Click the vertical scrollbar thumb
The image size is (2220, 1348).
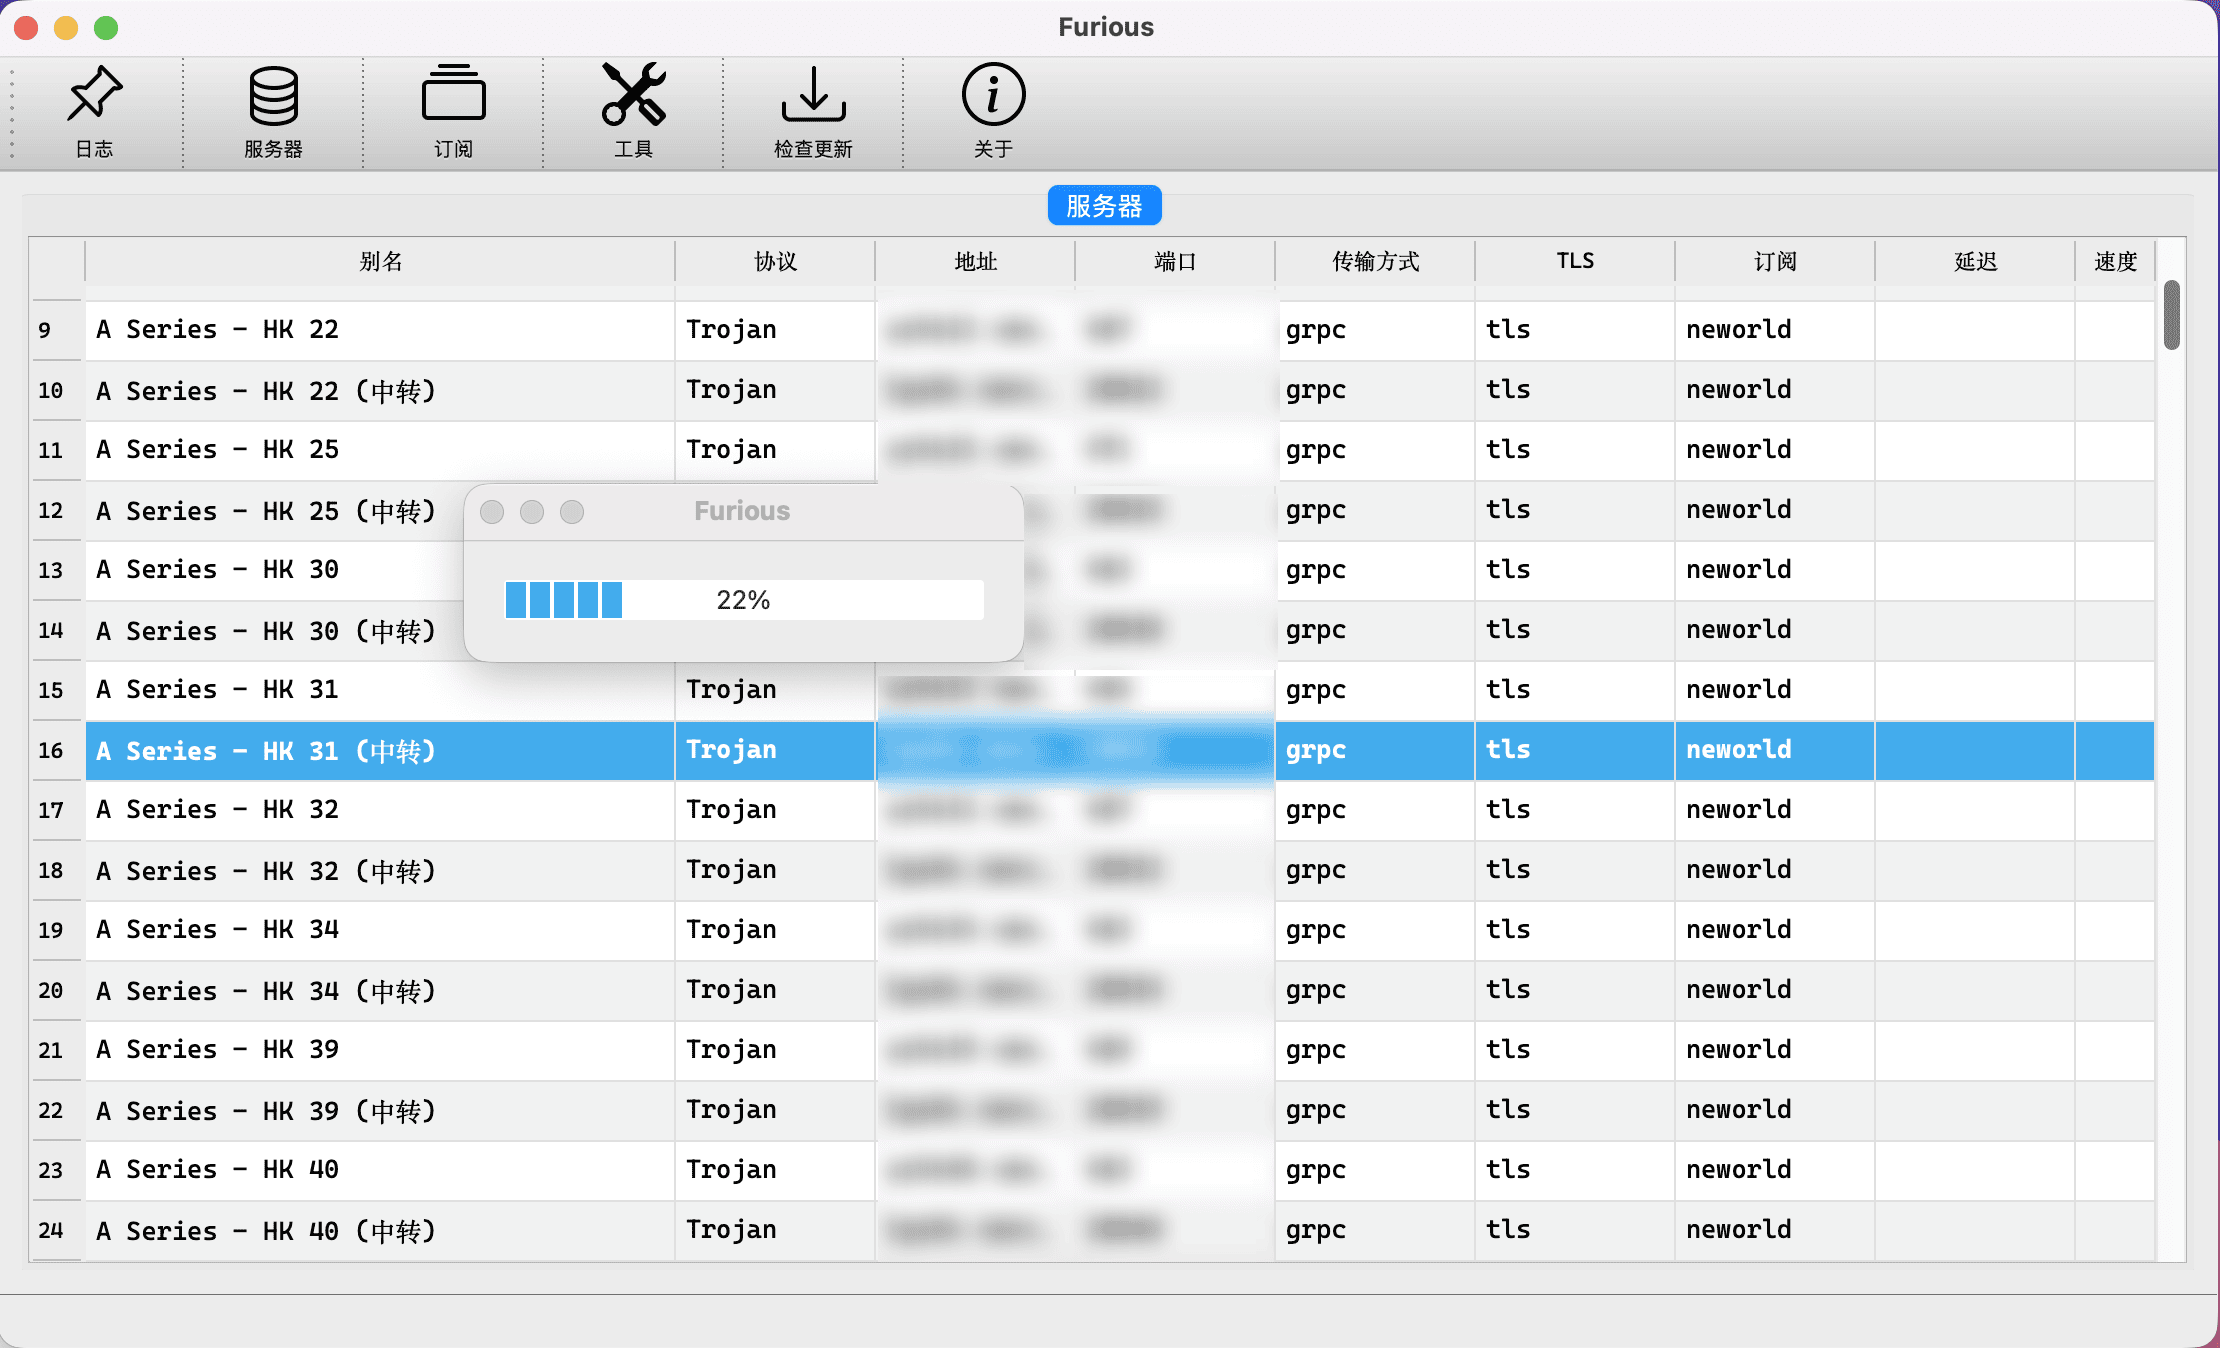(2171, 315)
